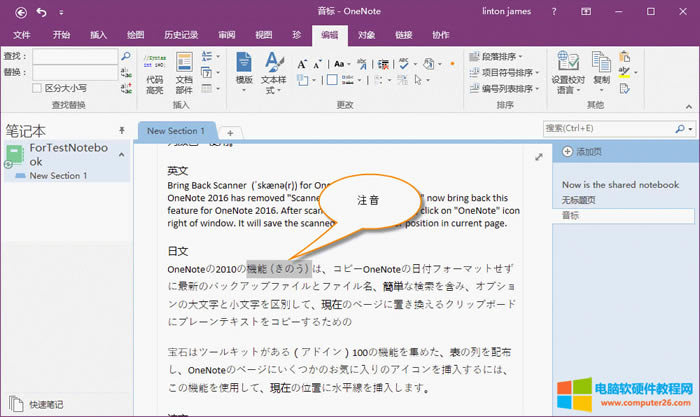
Task: Click the undo arrow in title bar
Action: pos(41,11)
